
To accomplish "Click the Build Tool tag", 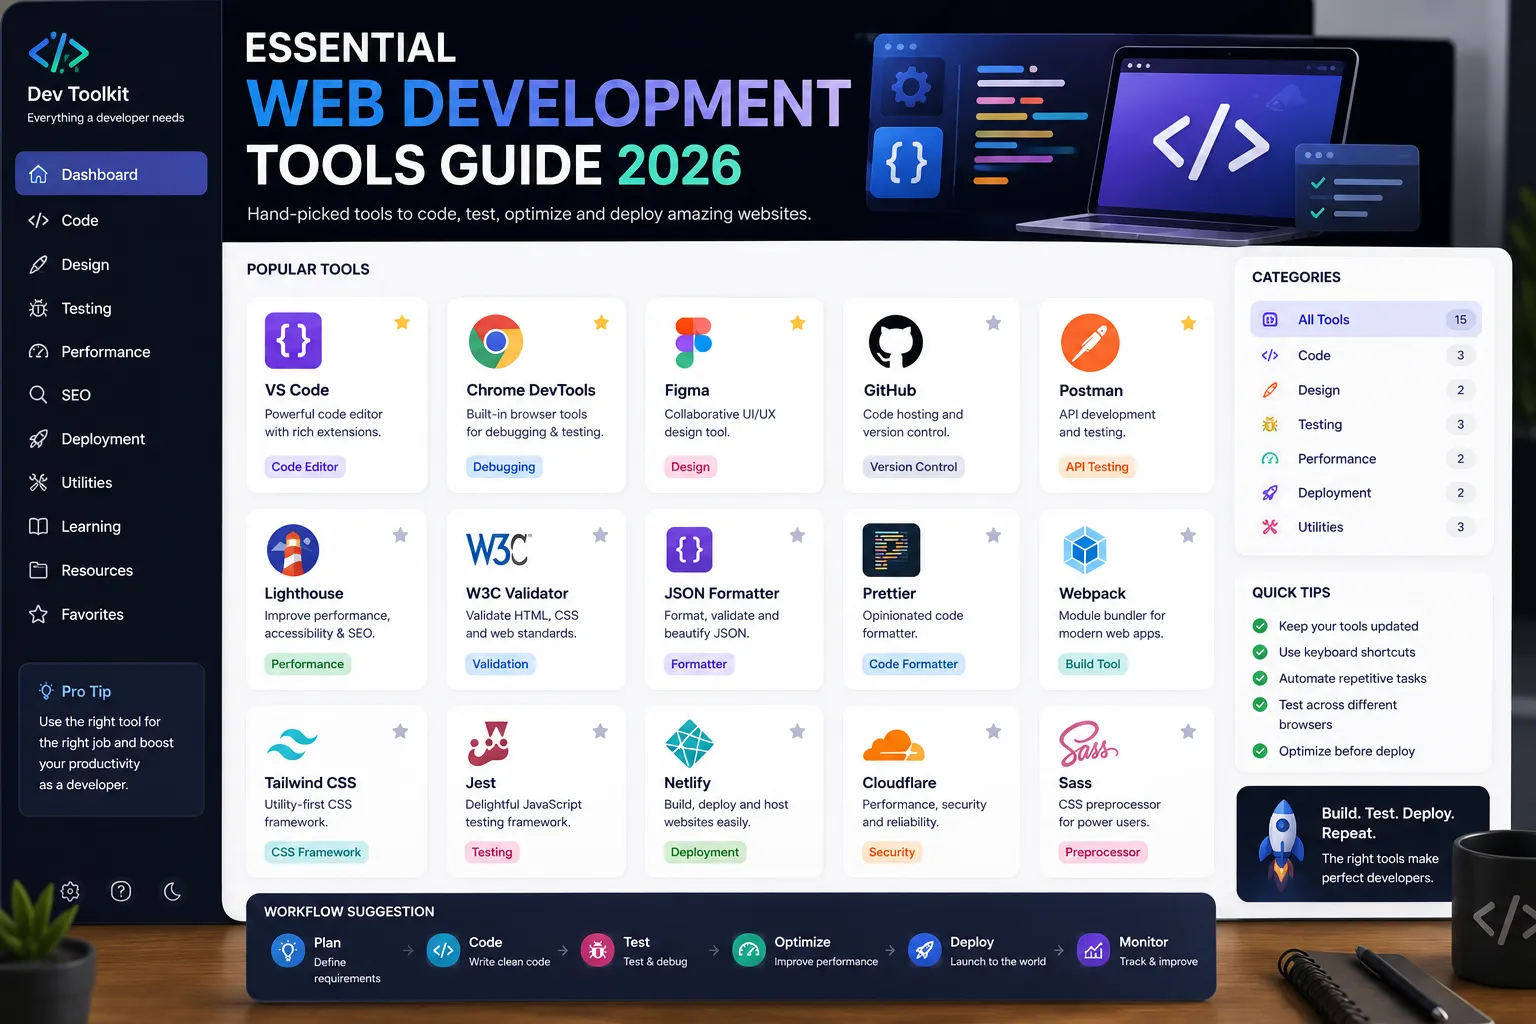I will click(x=1093, y=664).
